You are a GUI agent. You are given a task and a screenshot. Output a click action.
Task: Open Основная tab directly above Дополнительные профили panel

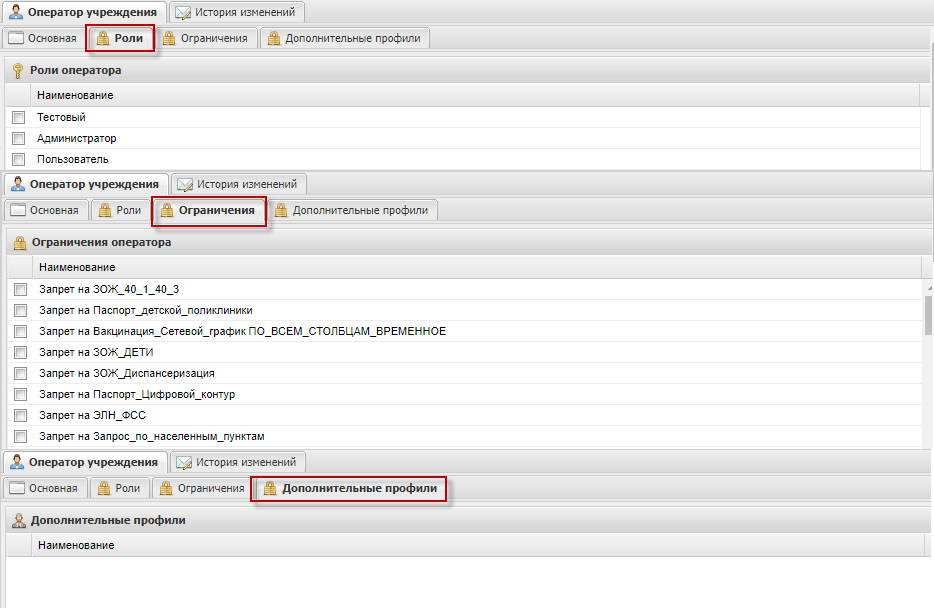pyautogui.click(x=43, y=489)
